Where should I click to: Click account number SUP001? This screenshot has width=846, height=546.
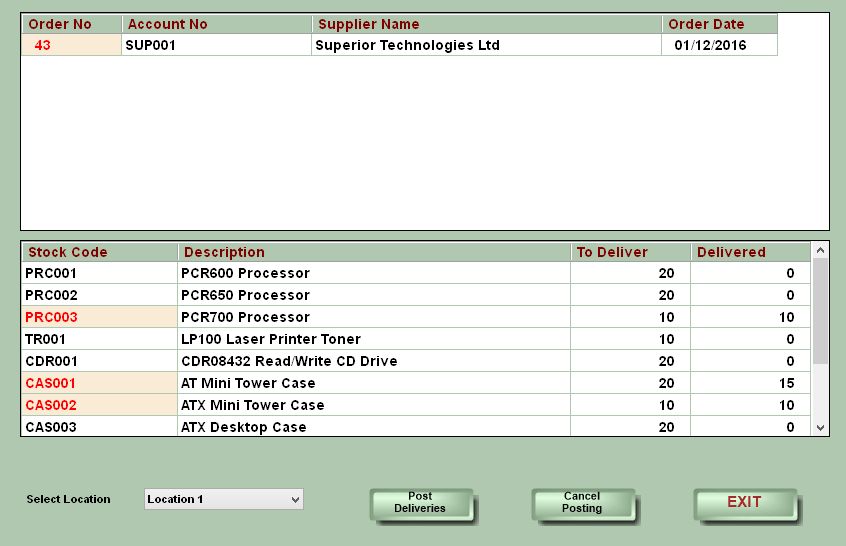[x=216, y=45]
